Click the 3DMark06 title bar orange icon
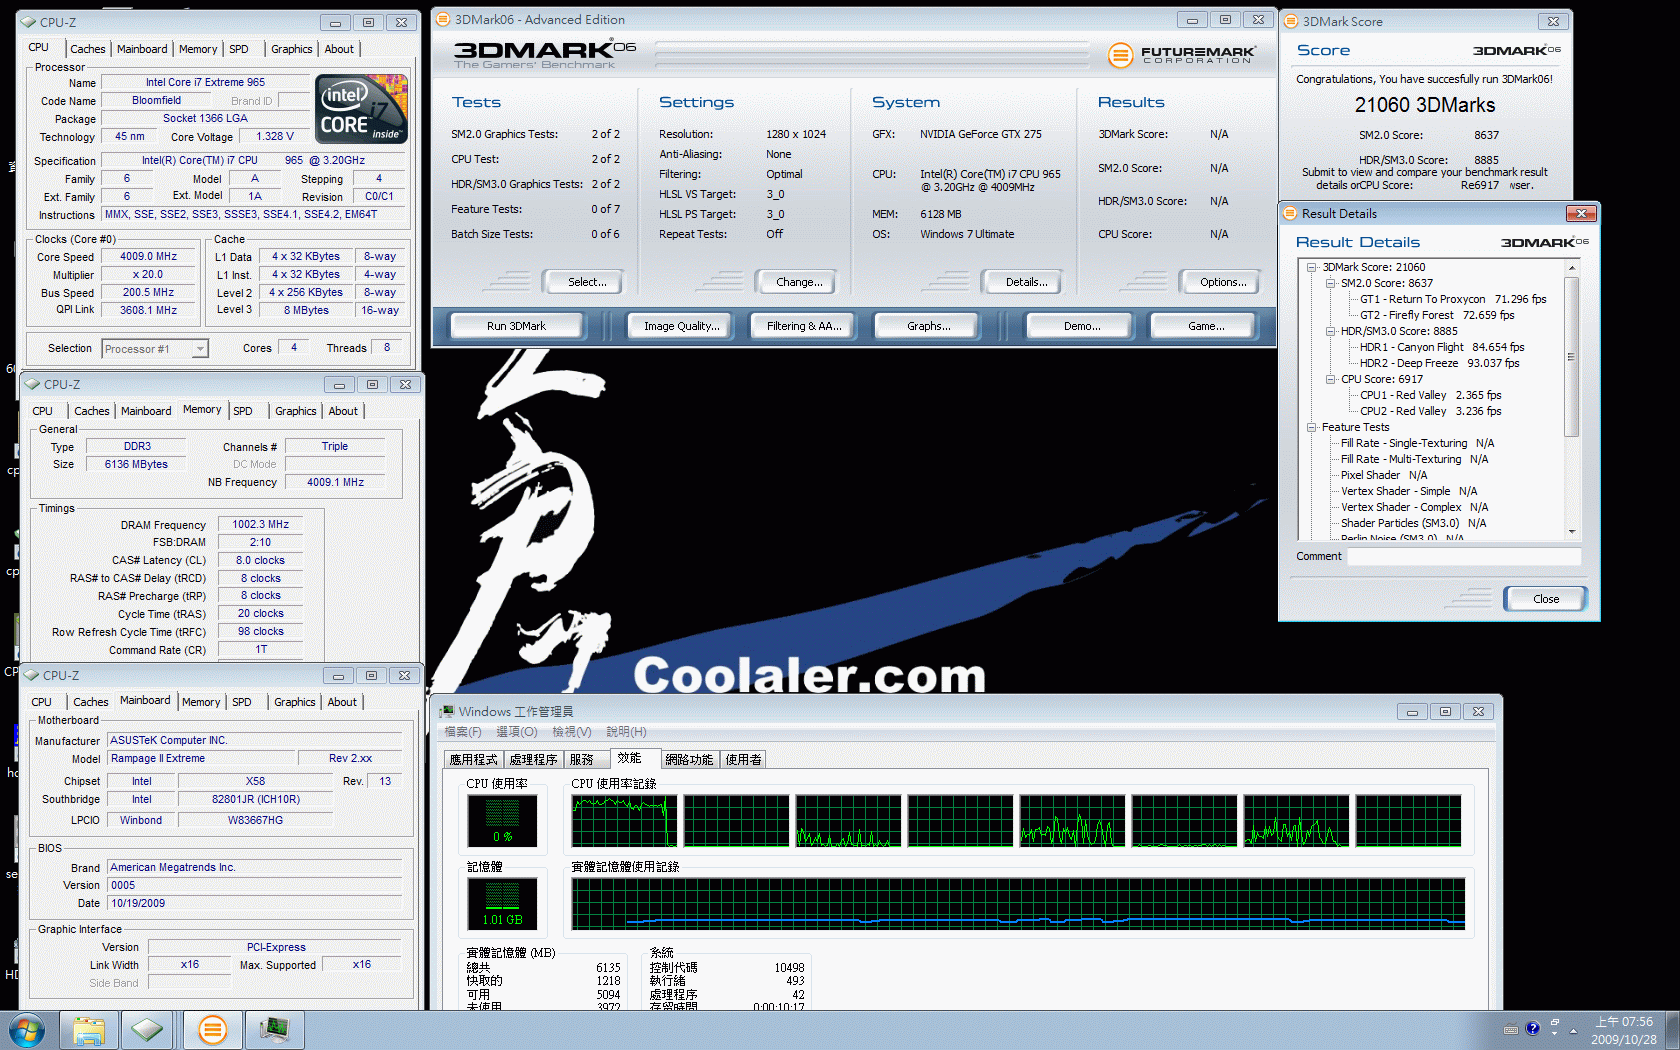Viewport: 1680px width, 1050px height. click(x=443, y=19)
